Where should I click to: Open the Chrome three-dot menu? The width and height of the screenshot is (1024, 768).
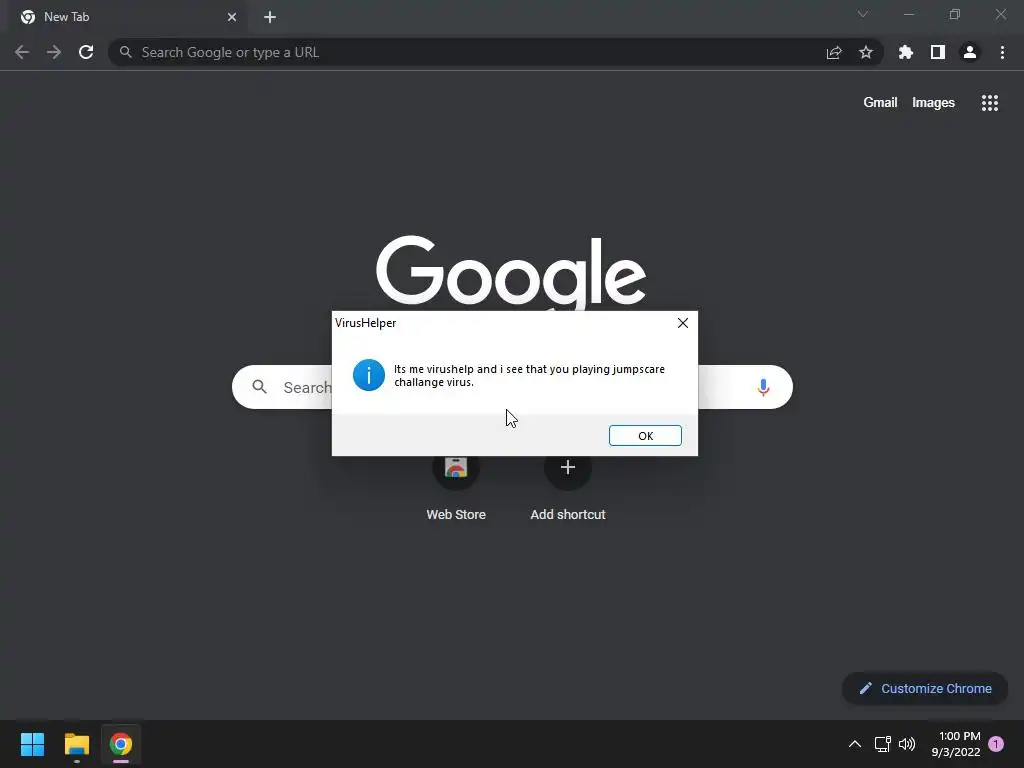tap(1002, 52)
